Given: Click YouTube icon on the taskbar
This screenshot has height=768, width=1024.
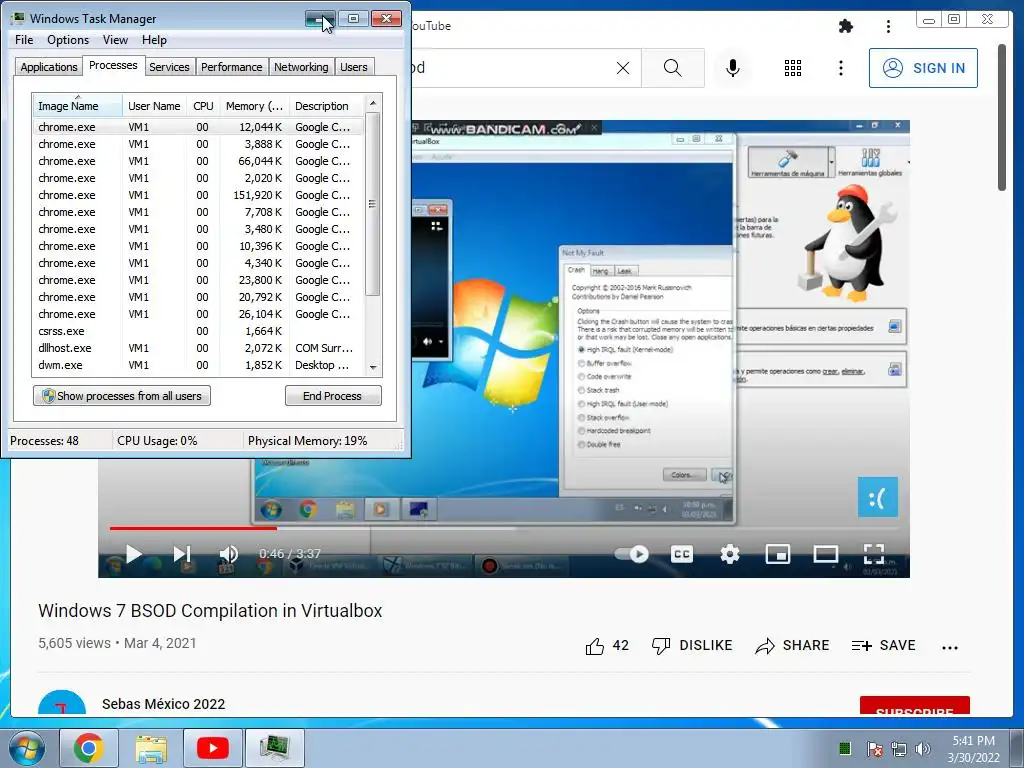Looking at the screenshot, I should (x=213, y=748).
